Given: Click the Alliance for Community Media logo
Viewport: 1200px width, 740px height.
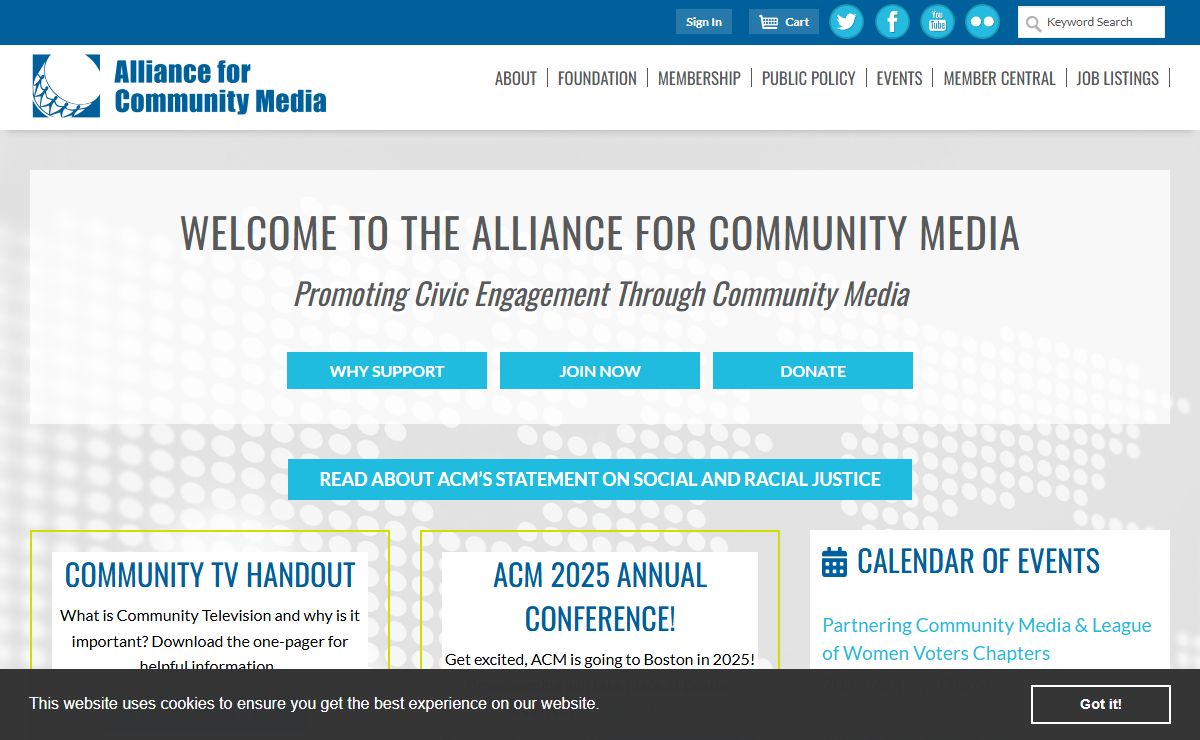Looking at the screenshot, I should [180, 86].
